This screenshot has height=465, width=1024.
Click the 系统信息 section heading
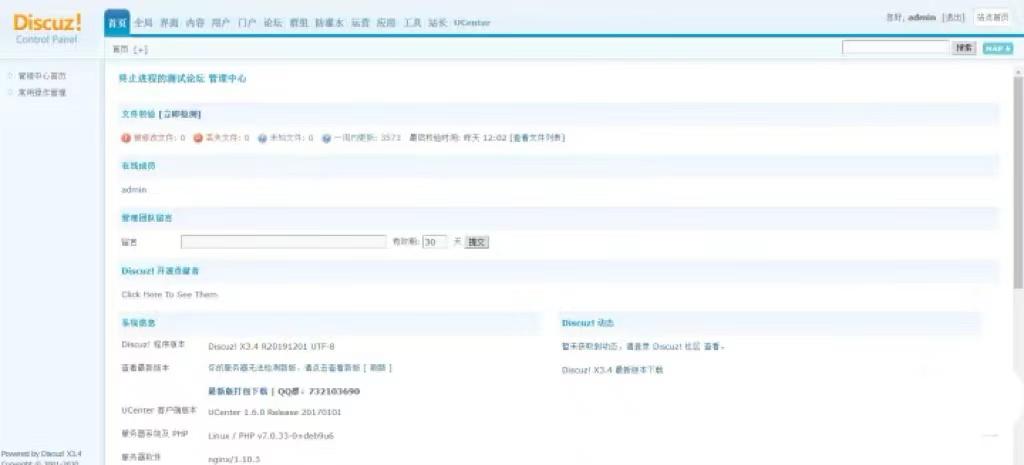point(138,323)
